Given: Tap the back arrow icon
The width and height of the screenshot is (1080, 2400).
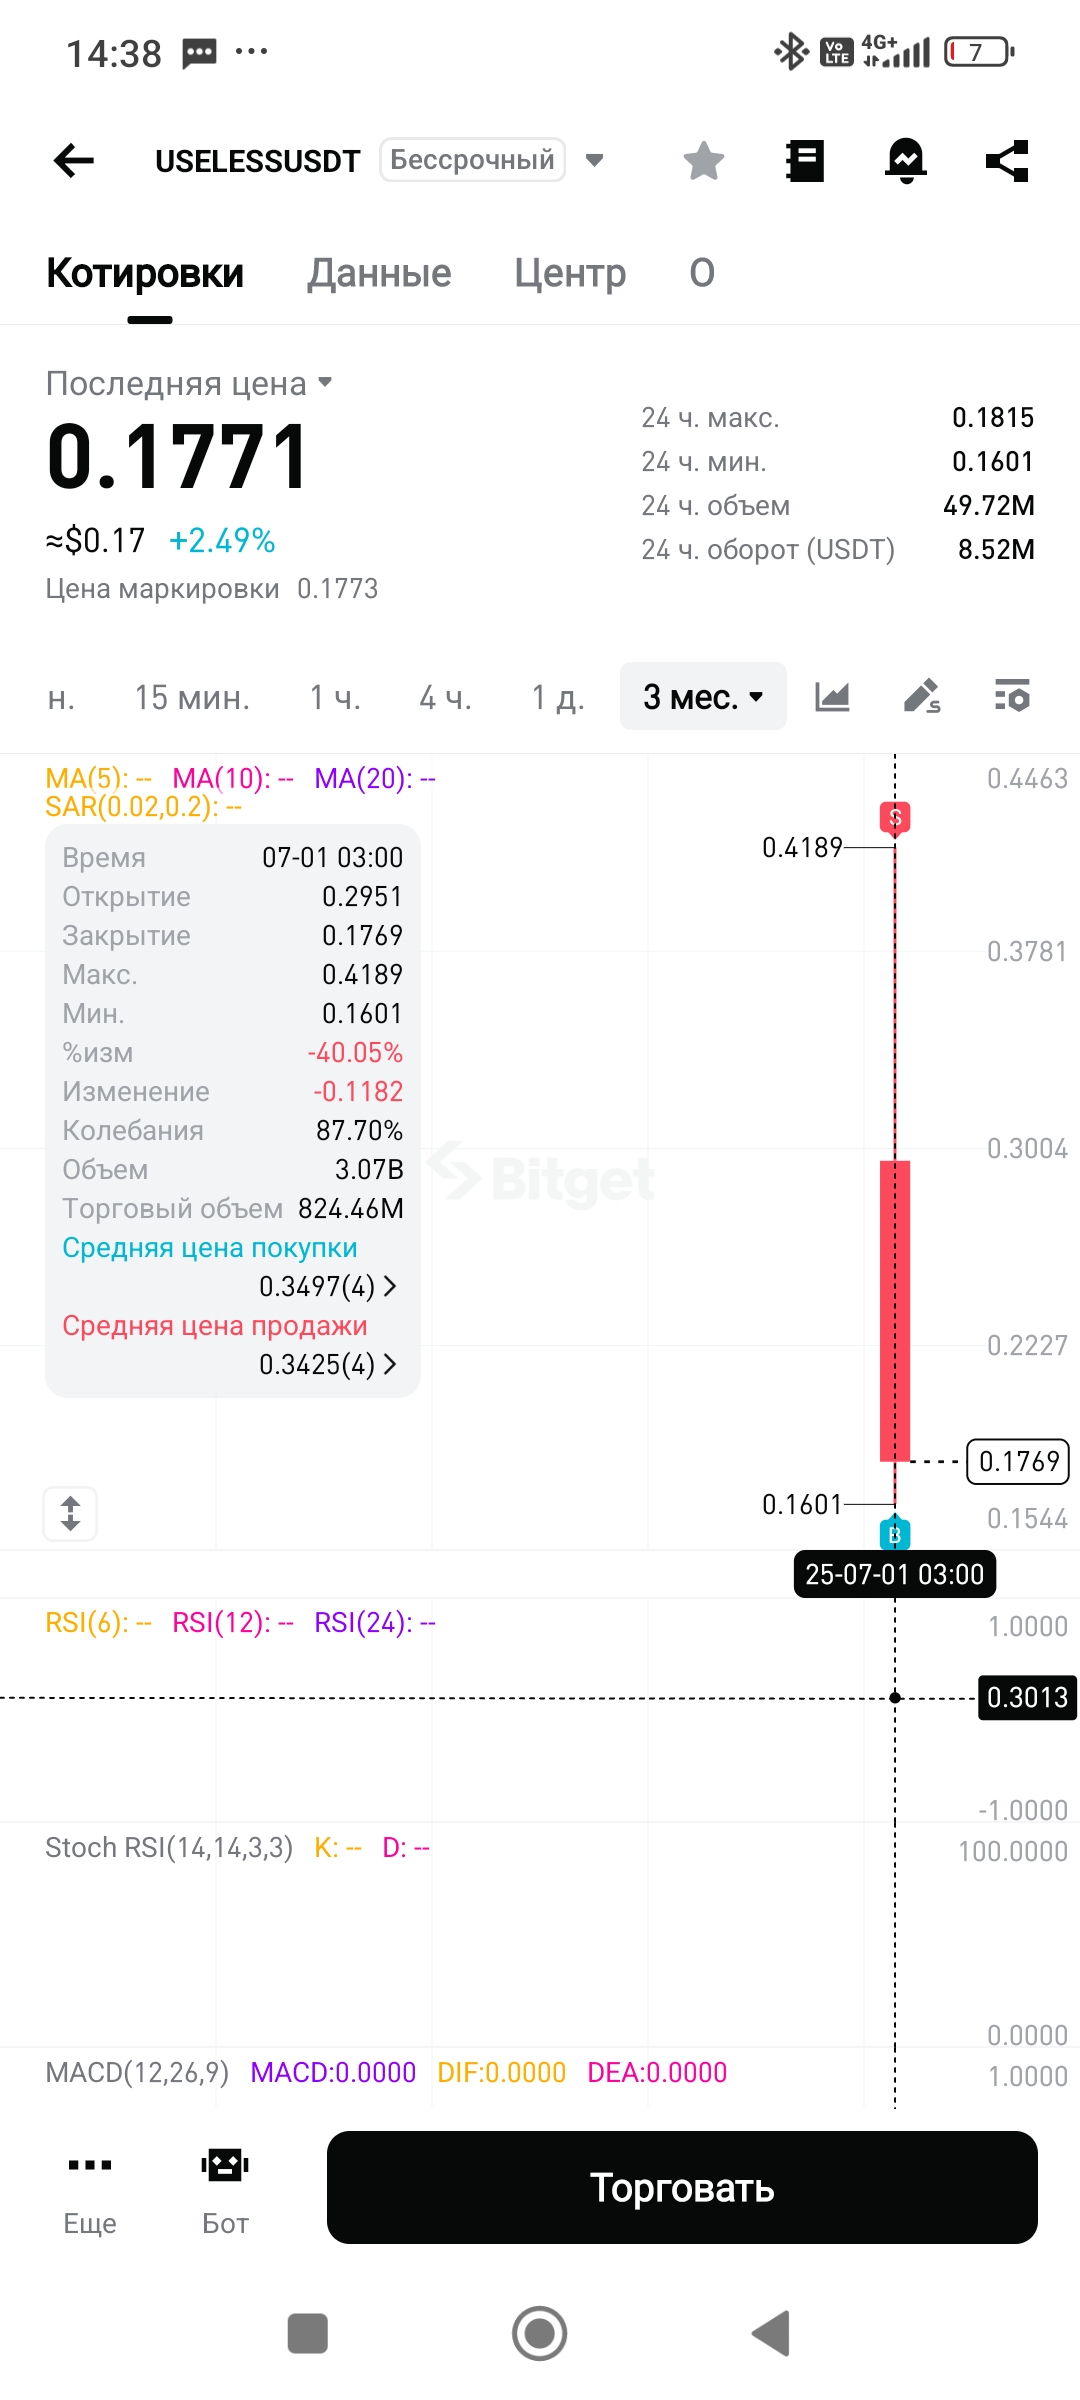Looking at the screenshot, I should pos(74,160).
